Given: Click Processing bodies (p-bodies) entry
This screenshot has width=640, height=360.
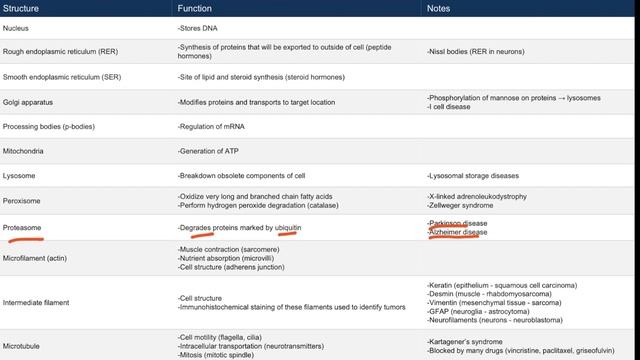Looking at the screenshot, I should coord(49,127).
